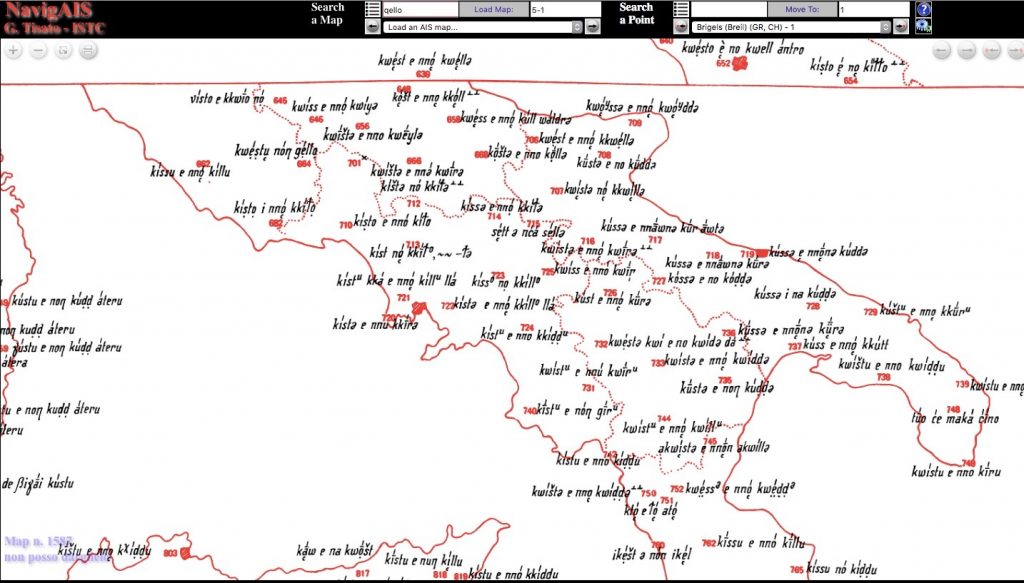Click point number 645 on map
Image resolution: width=1024 pixels, height=583 pixels.
click(280, 101)
